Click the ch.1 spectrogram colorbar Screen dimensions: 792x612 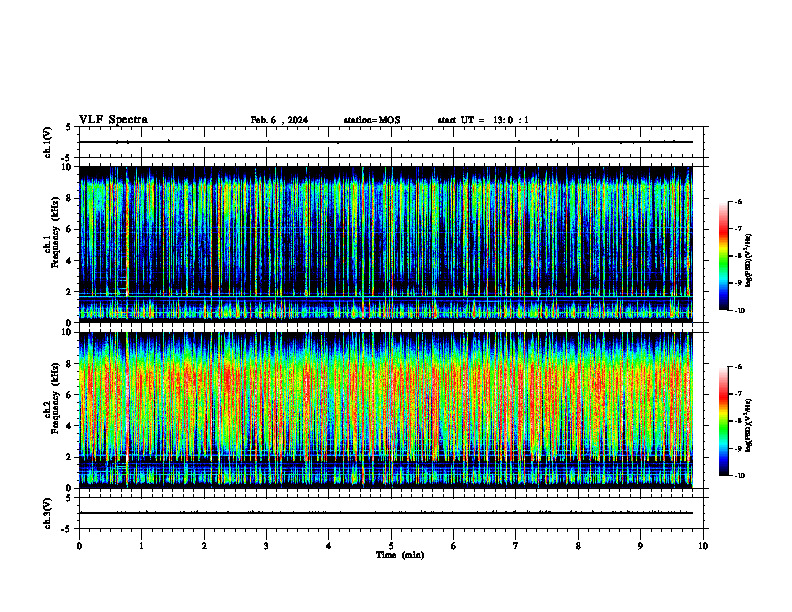tap(723, 256)
